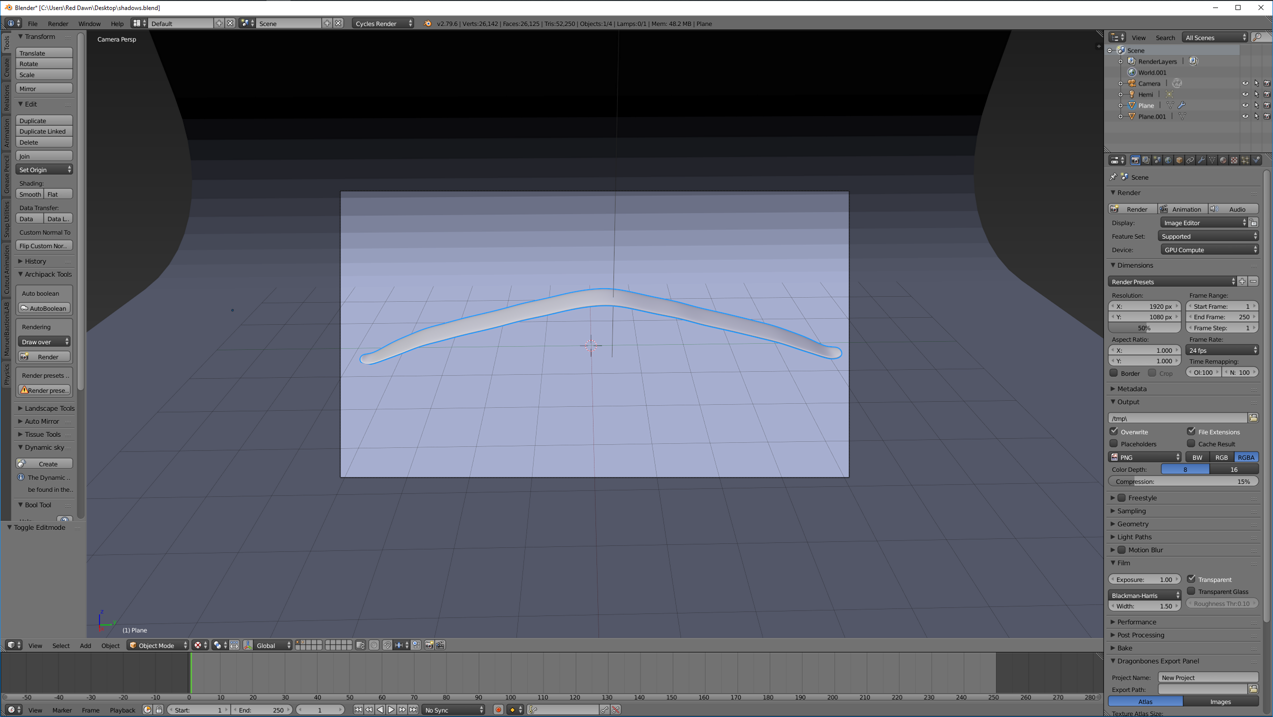Play animation forward
Viewport: 1273px width, 717px height.
click(391, 710)
